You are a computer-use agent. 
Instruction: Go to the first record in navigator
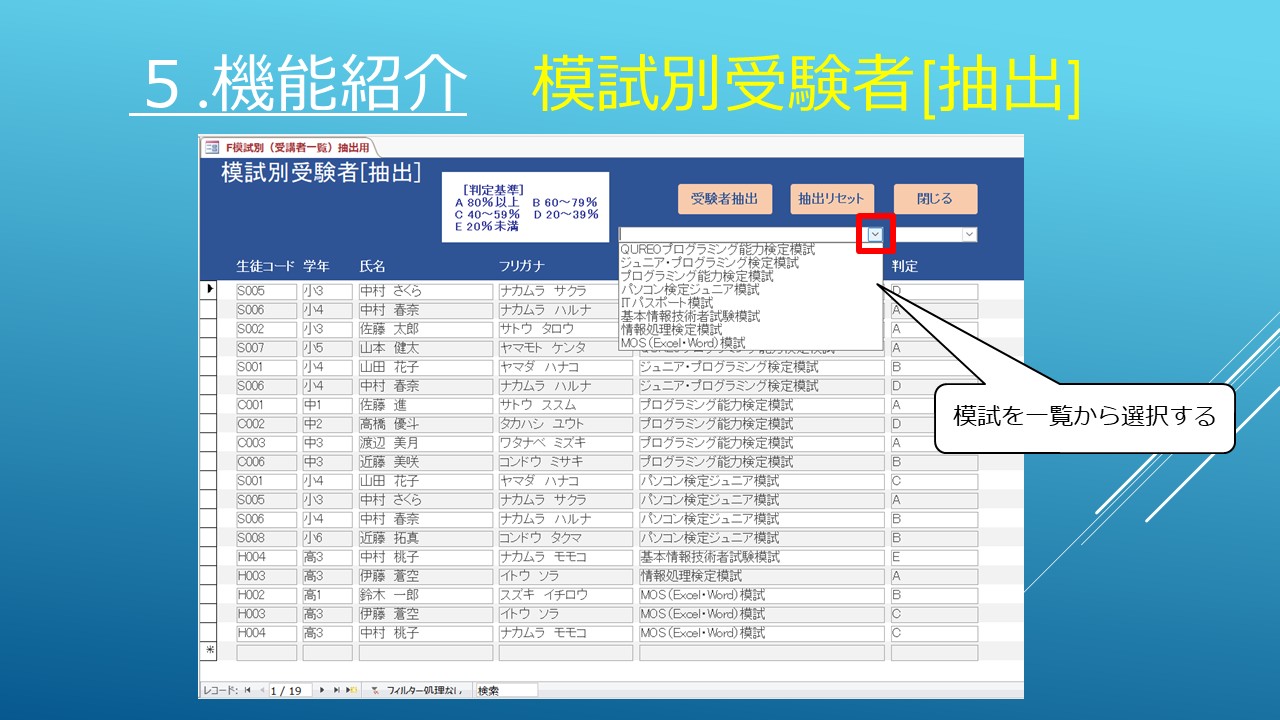[x=247, y=690]
